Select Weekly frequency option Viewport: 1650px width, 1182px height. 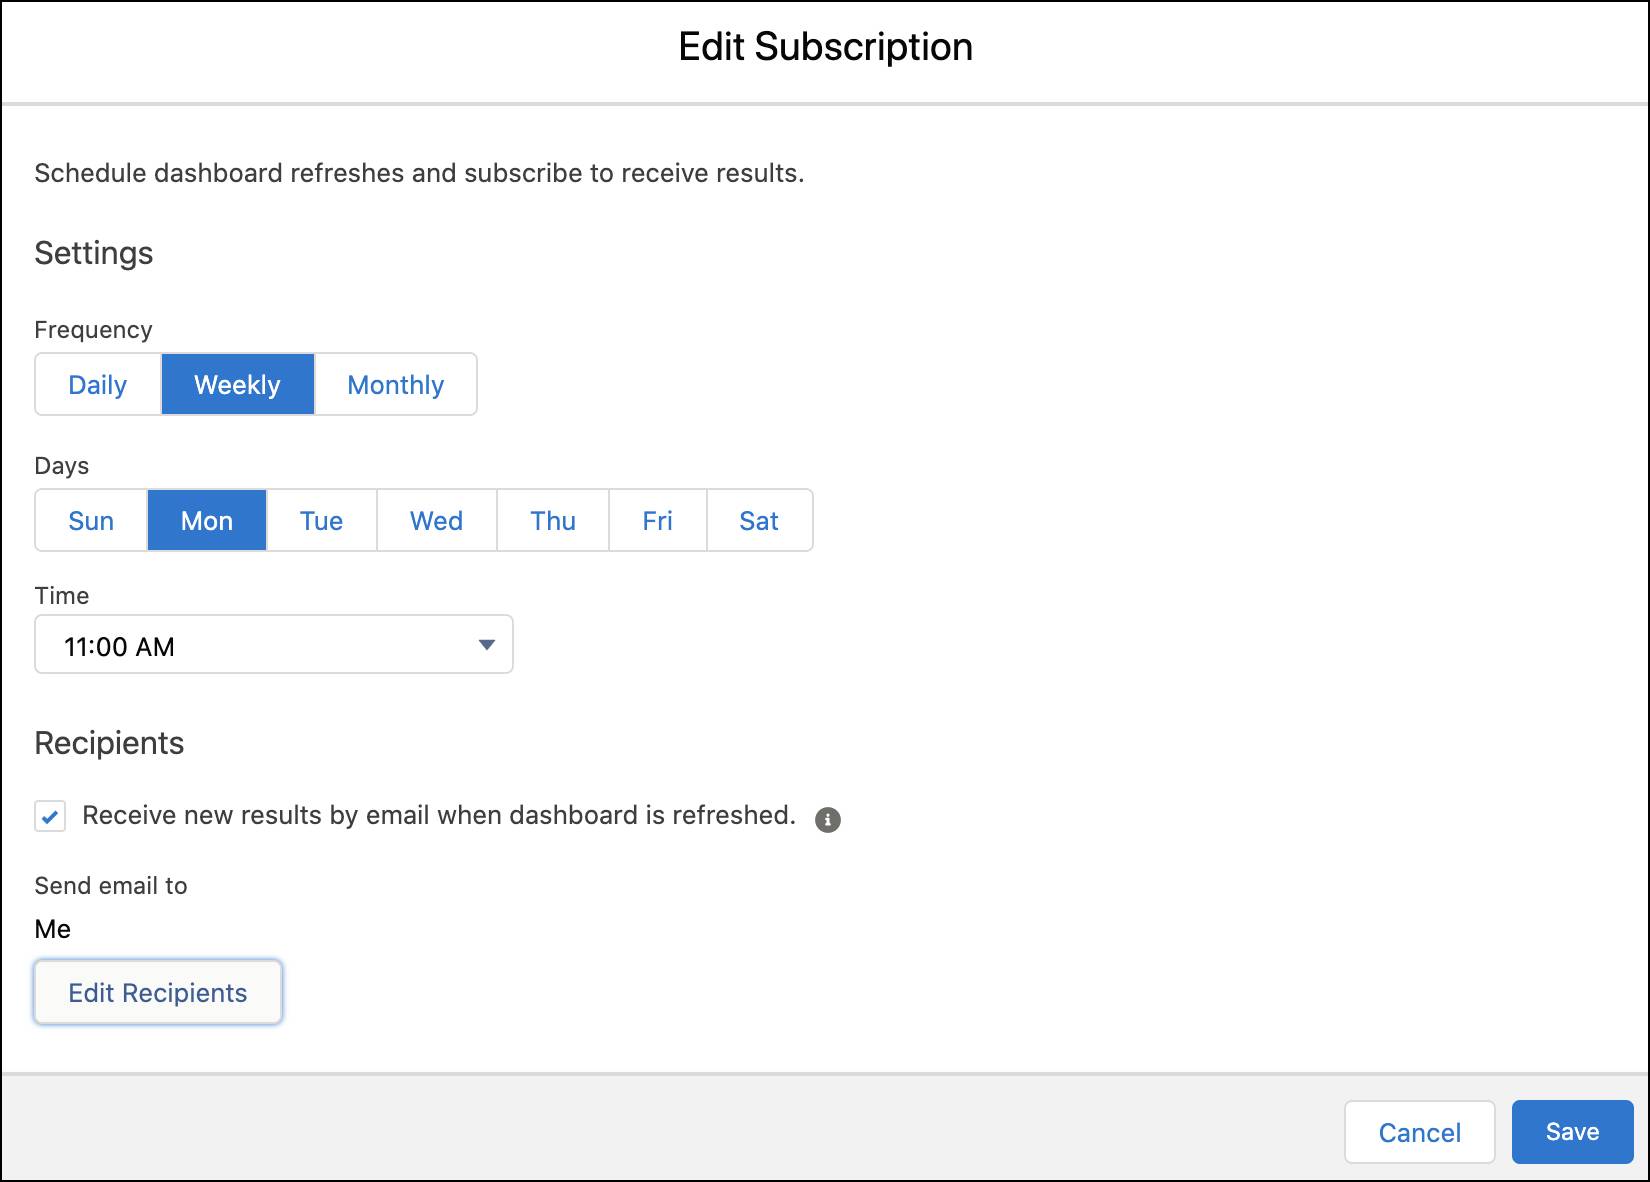pos(238,384)
